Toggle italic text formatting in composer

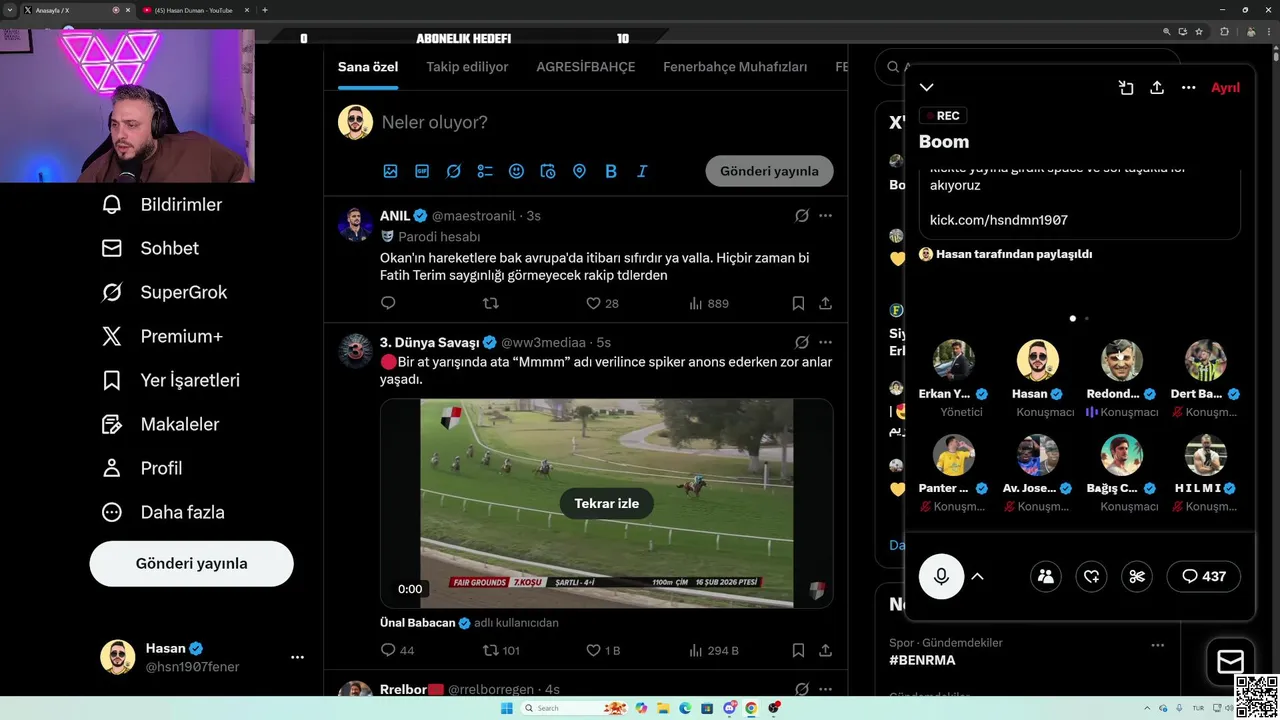(x=642, y=171)
